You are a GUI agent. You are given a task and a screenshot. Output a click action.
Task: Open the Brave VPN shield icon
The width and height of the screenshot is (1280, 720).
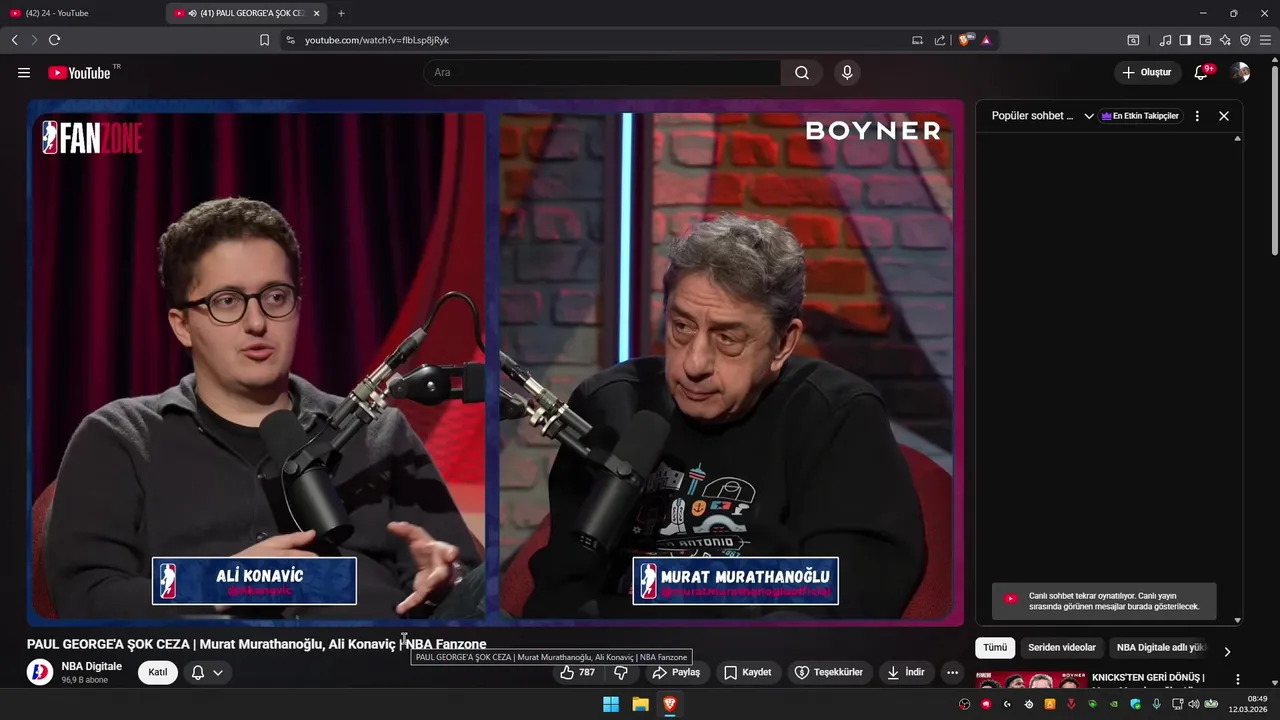[x=1245, y=40]
